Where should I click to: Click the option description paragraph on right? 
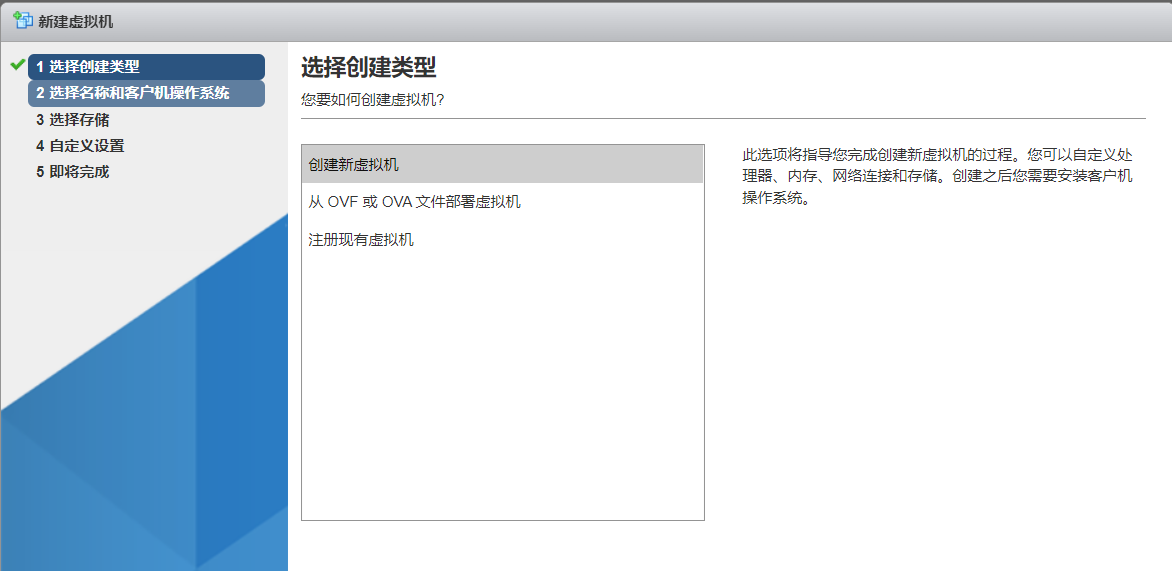point(938,177)
